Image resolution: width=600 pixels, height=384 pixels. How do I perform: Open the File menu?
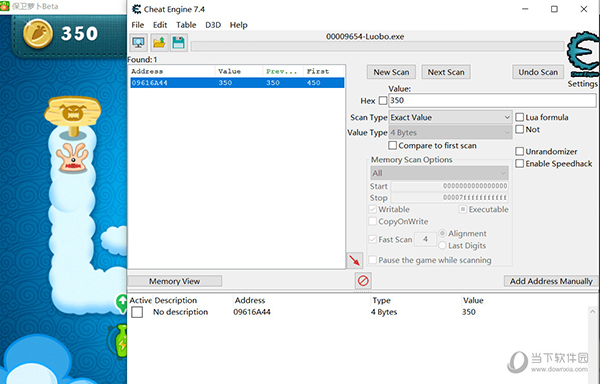click(138, 25)
